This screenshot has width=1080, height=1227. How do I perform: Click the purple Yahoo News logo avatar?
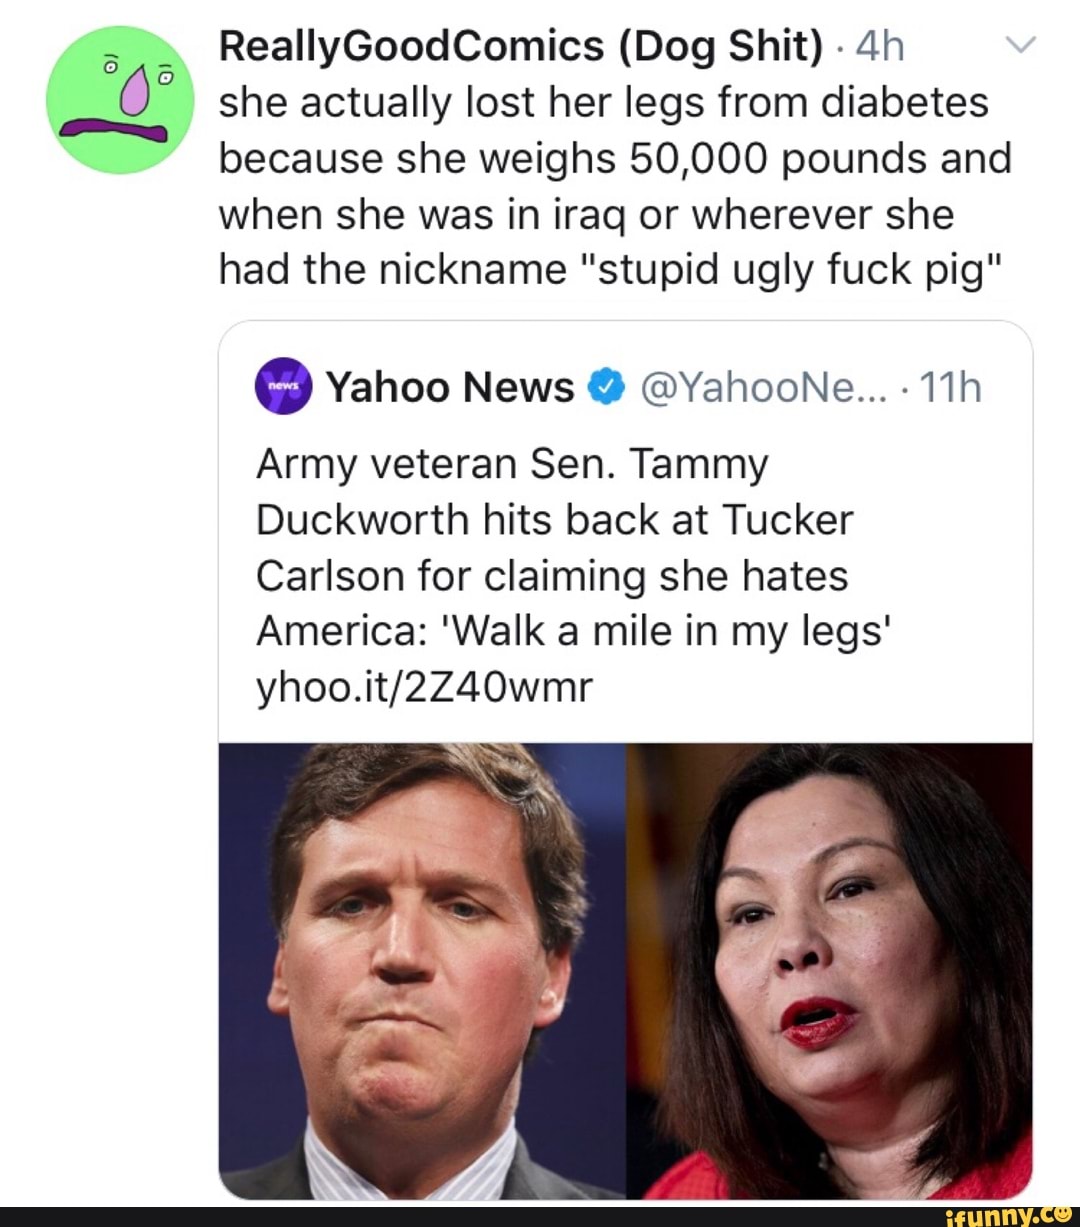(x=284, y=386)
